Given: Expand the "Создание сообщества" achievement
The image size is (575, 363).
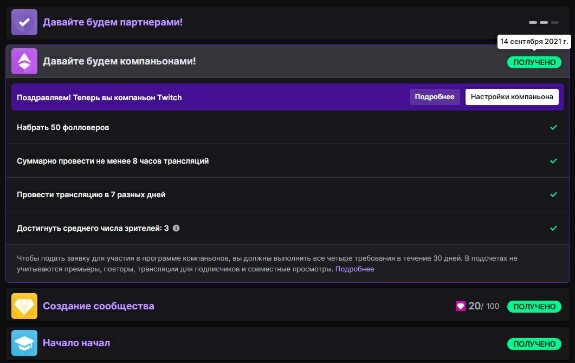Looking at the screenshot, I should click(288, 306).
